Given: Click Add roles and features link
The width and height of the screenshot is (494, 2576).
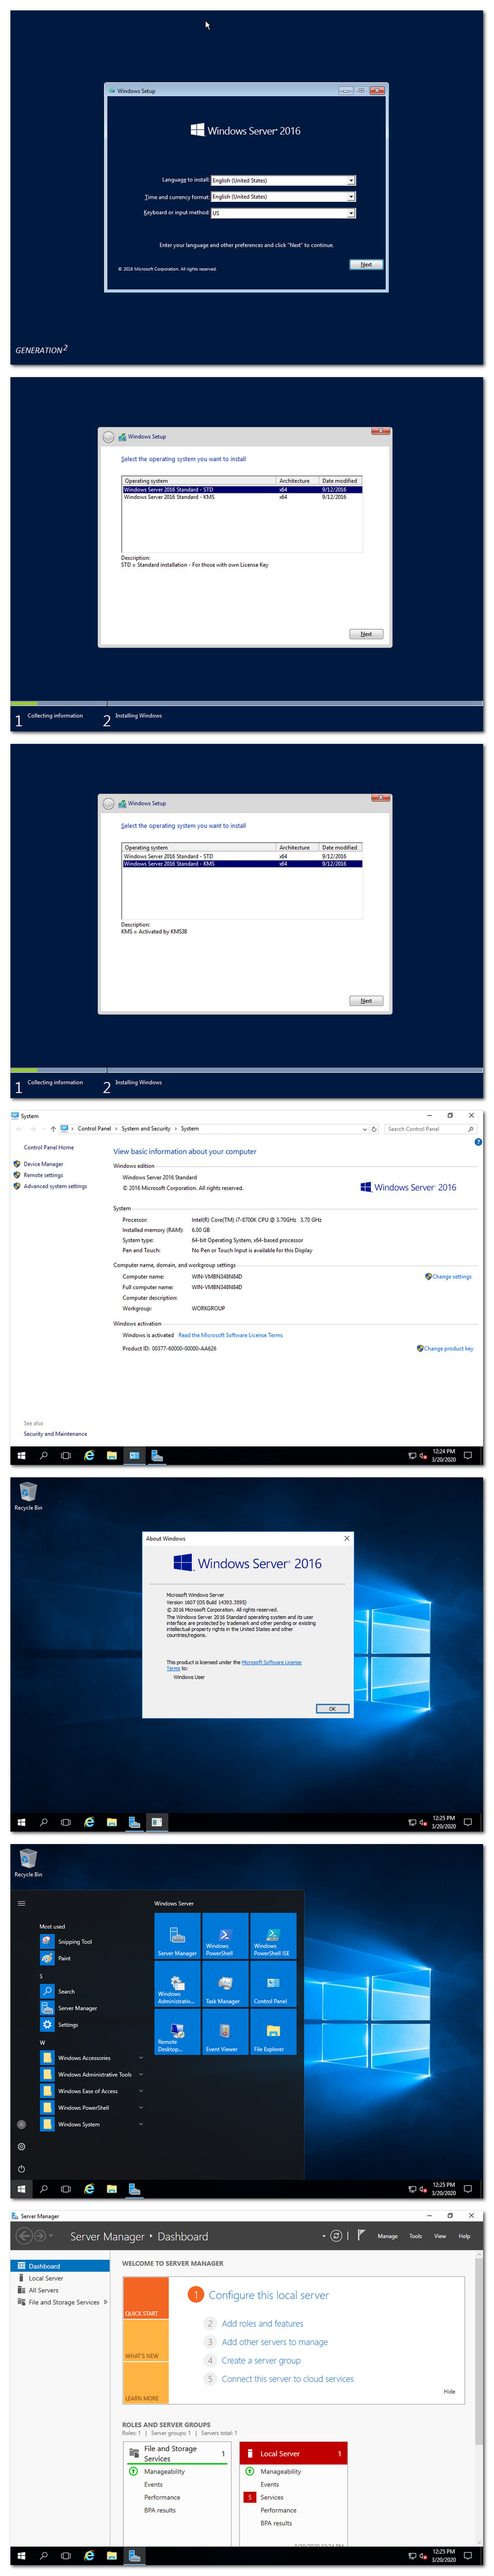Looking at the screenshot, I should click(262, 2323).
